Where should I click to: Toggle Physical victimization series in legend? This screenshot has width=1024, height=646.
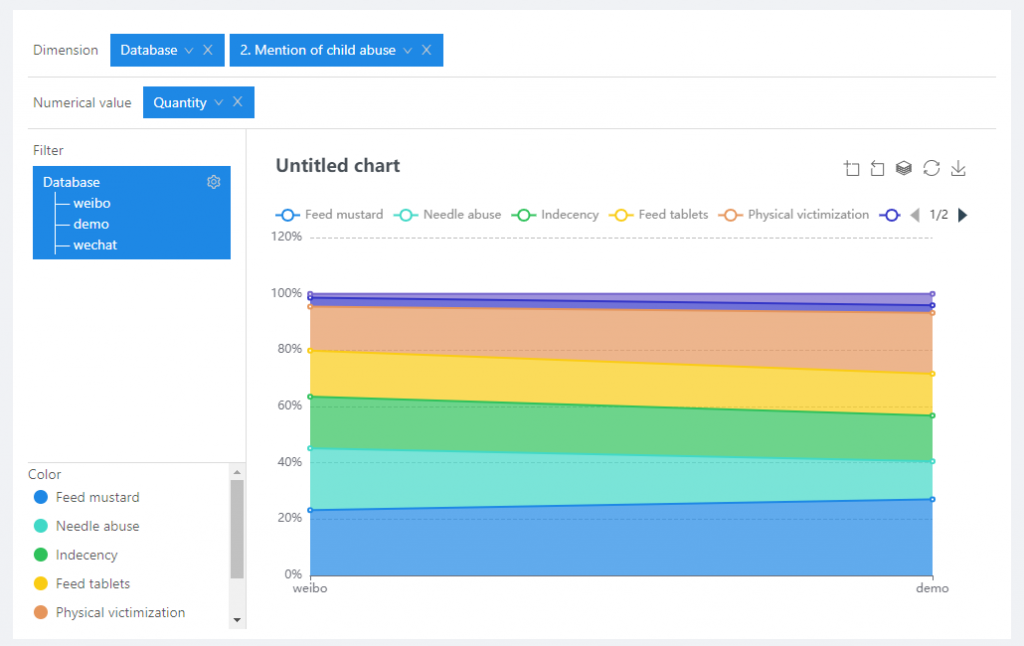pyautogui.click(x=796, y=215)
